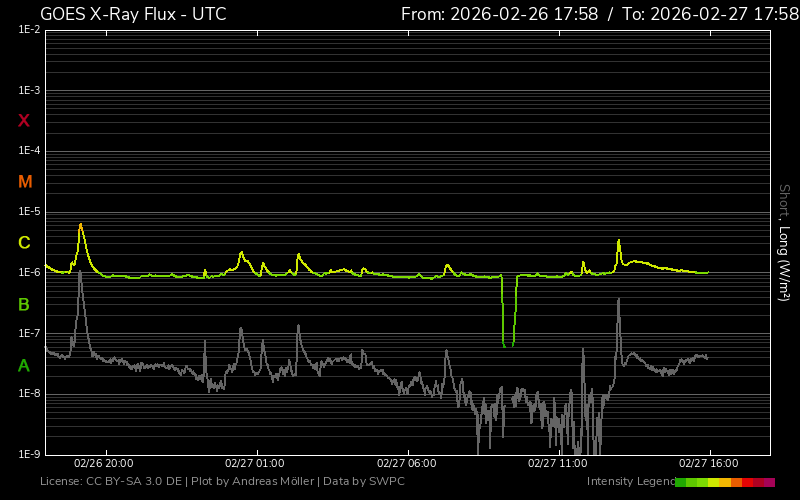Click the 'Short, Long (W/m²)' axis title
Image resolution: width=800 pixels, height=500 pixels.
784,243
